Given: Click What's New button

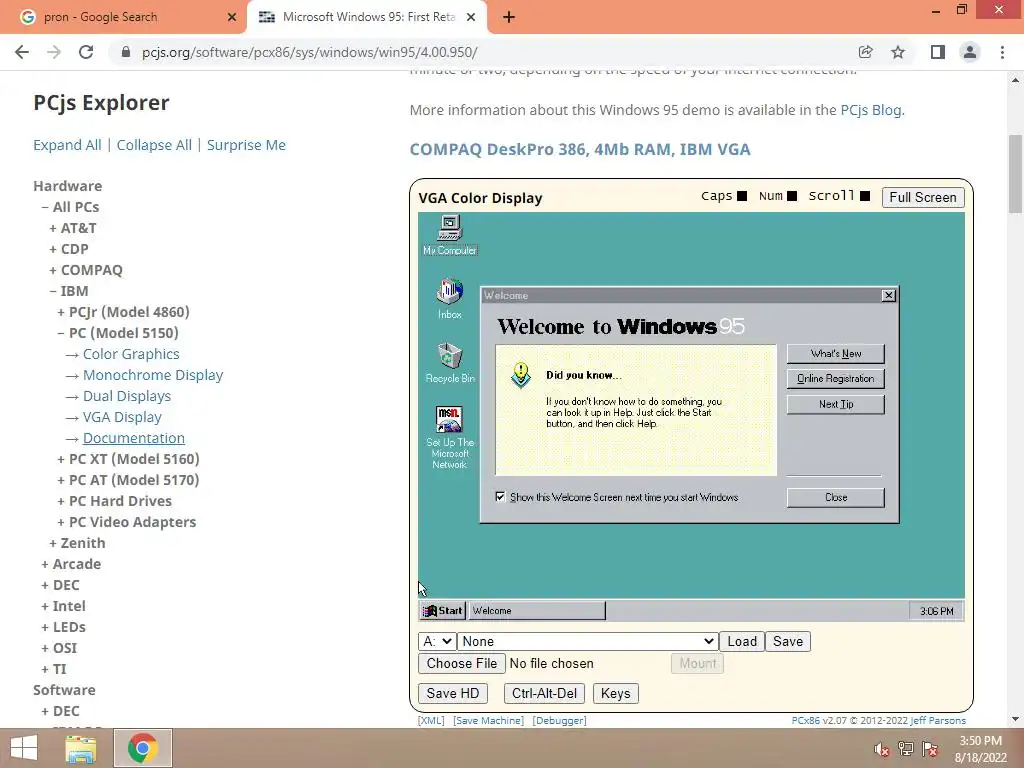Looking at the screenshot, I should [835, 353].
